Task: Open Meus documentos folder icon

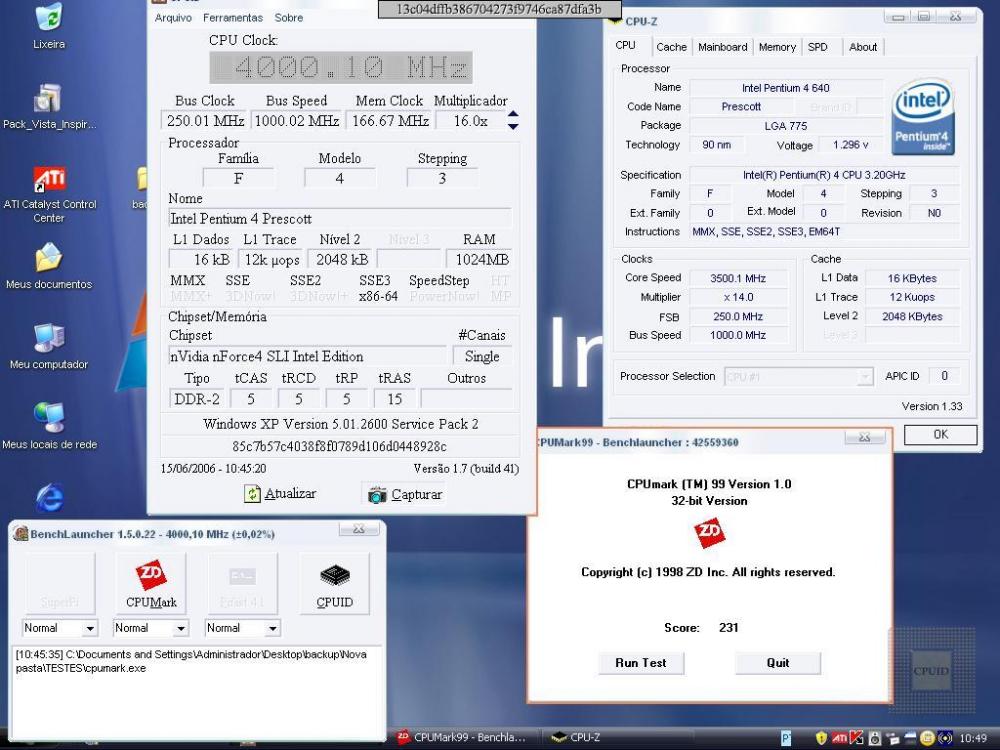Action: (49, 260)
